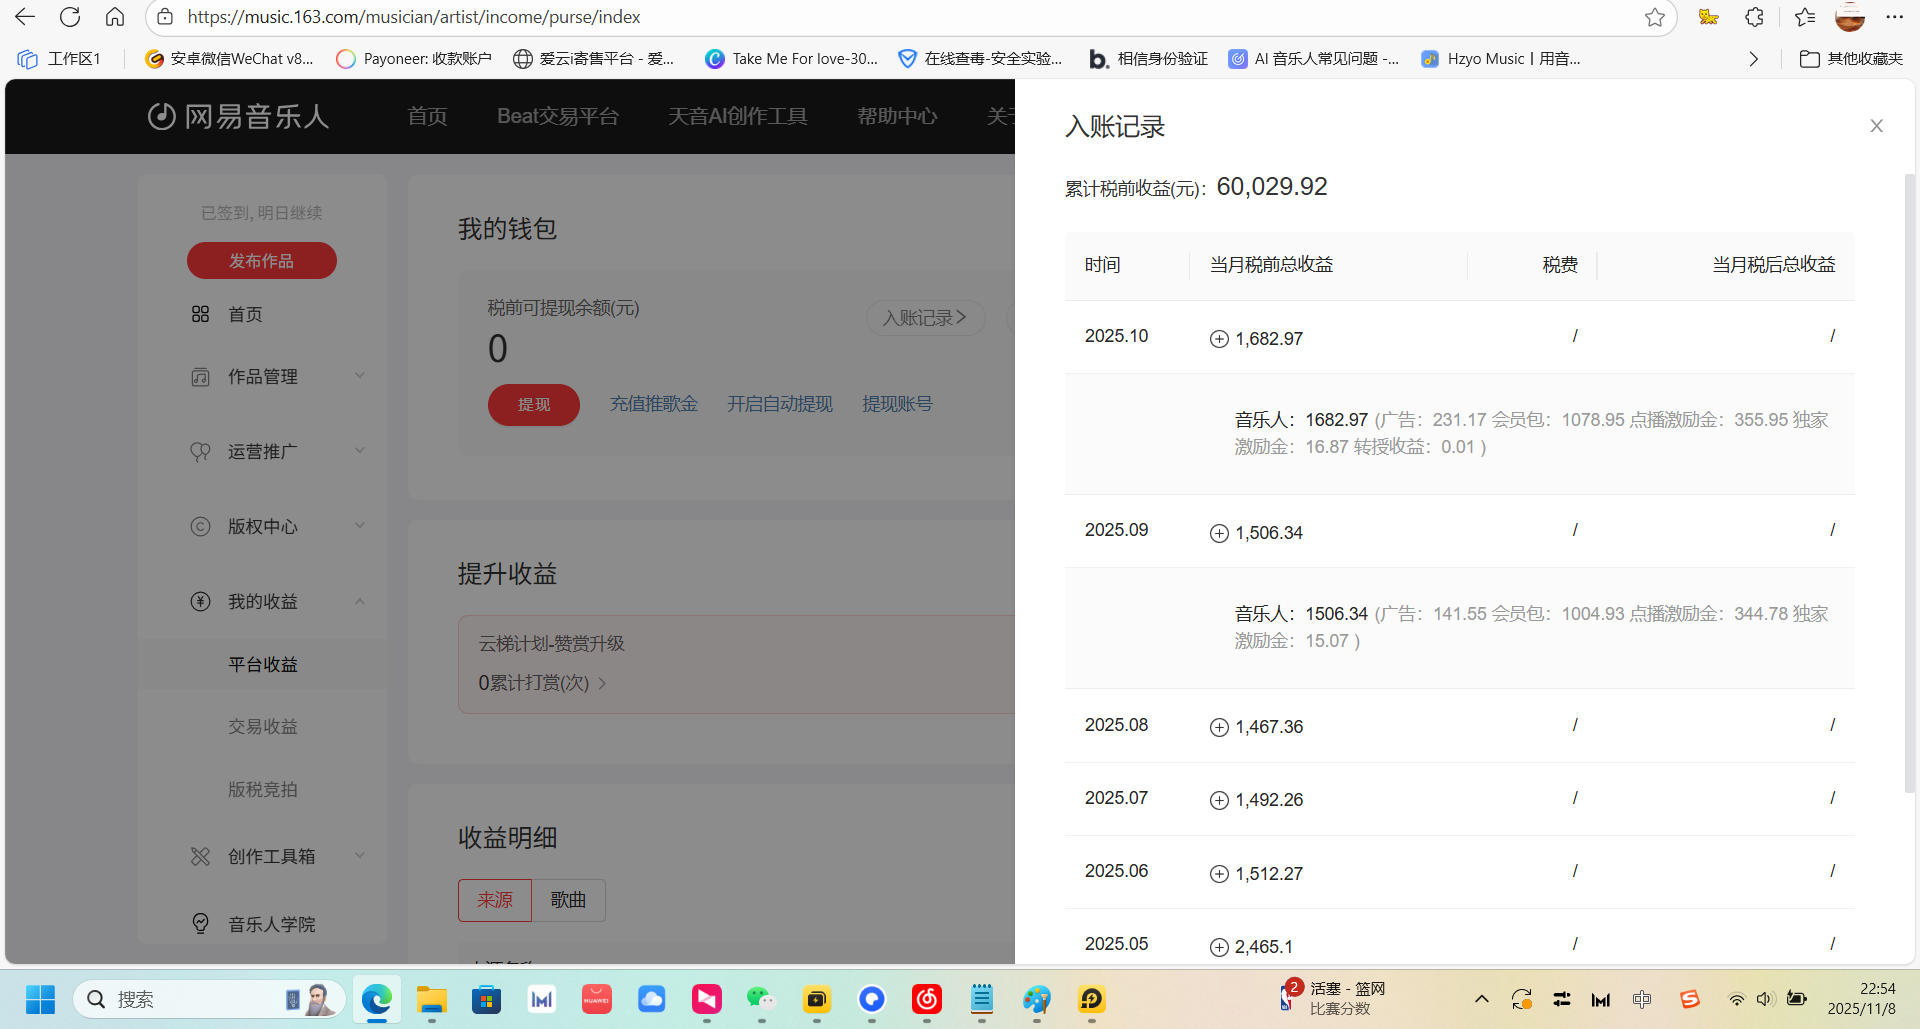Click the 网易音乐人 logo
The height and width of the screenshot is (1029, 1920).
pos(237,116)
